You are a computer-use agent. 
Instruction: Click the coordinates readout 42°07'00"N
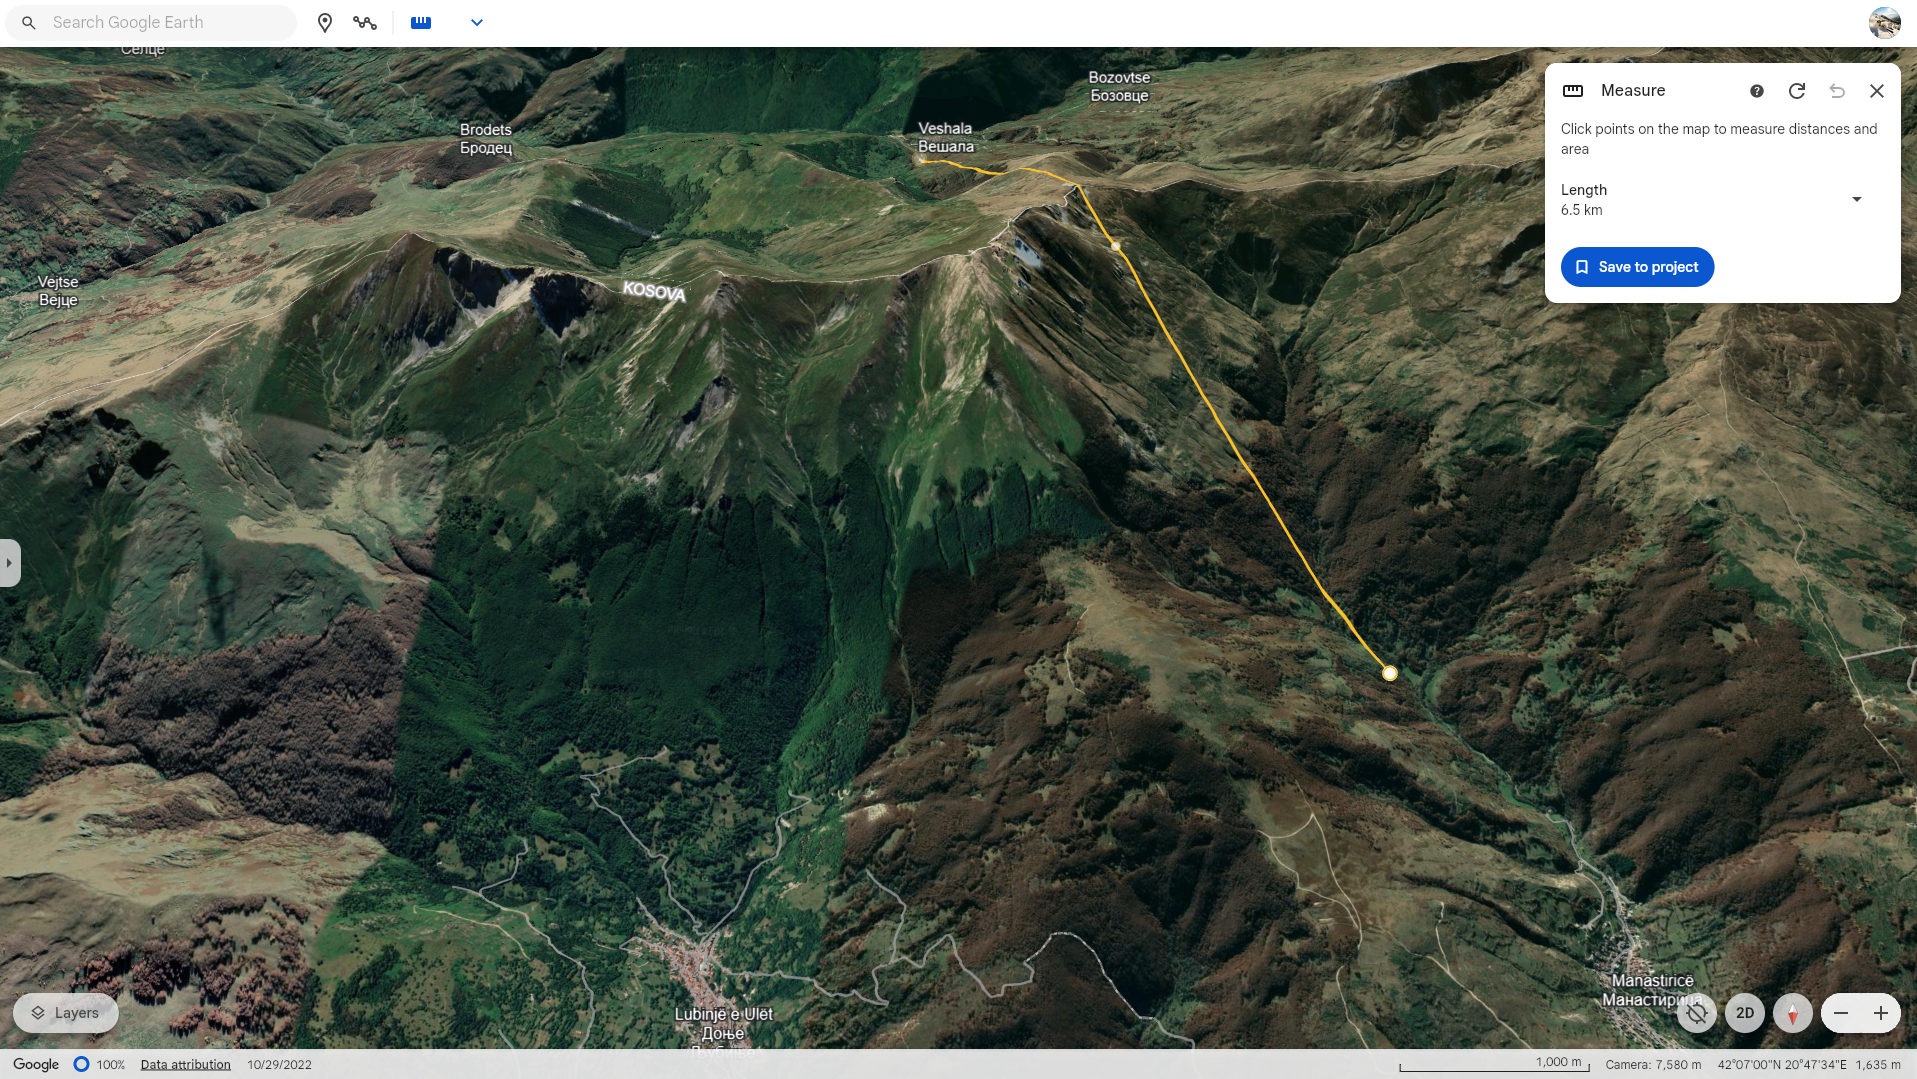(1782, 1064)
